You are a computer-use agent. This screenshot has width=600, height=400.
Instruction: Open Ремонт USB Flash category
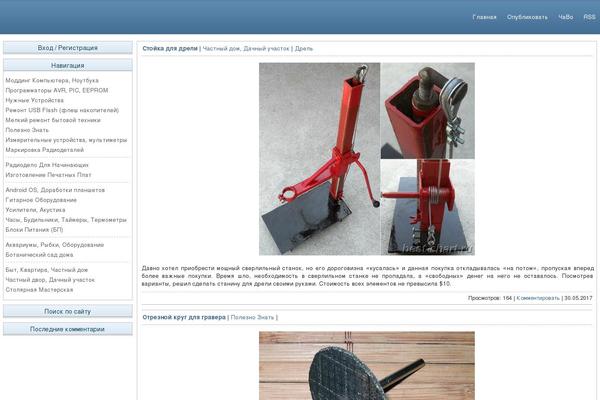click(62, 110)
